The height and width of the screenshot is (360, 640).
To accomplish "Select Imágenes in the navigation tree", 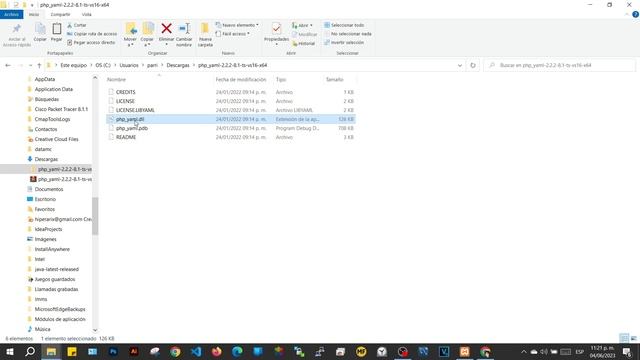I will click(45, 239).
